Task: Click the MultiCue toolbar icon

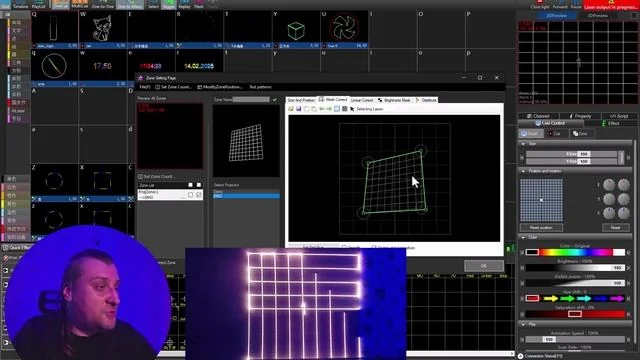Action: 80,4
